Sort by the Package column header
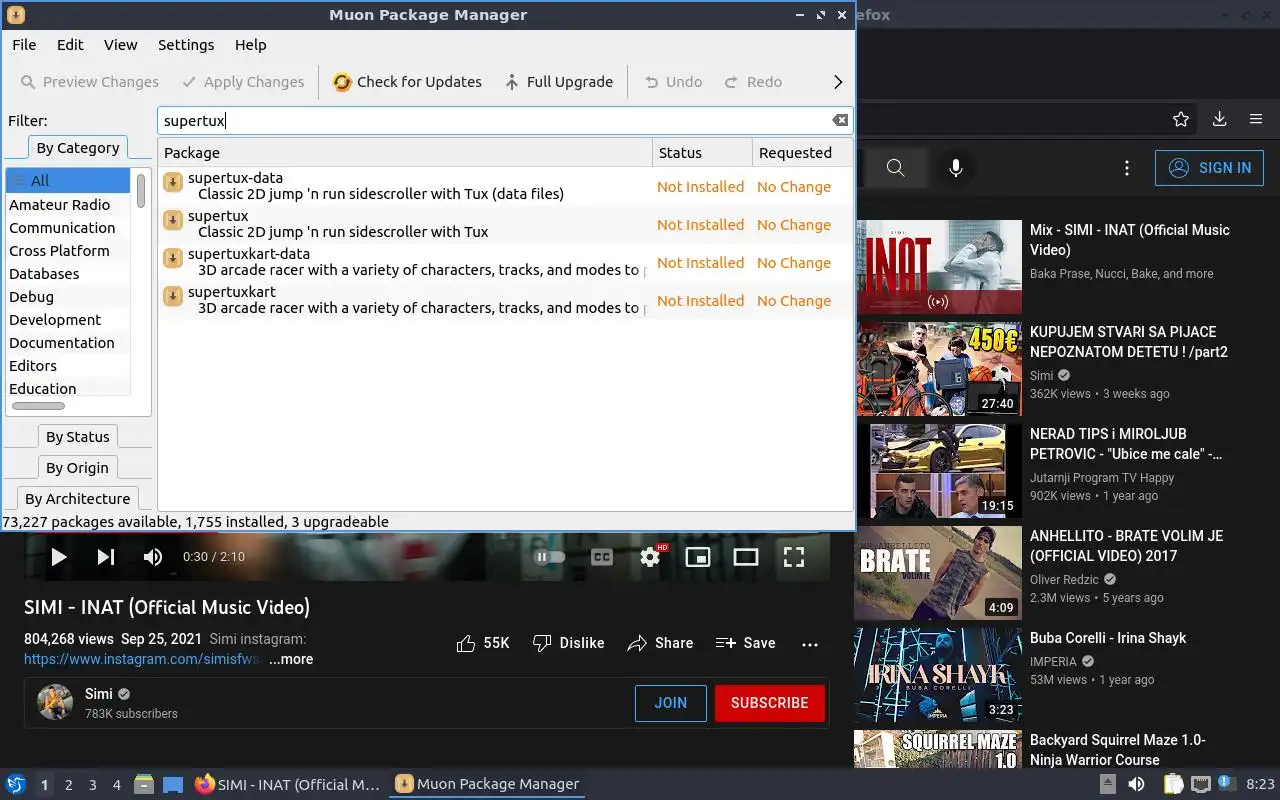 click(x=405, y=153)
